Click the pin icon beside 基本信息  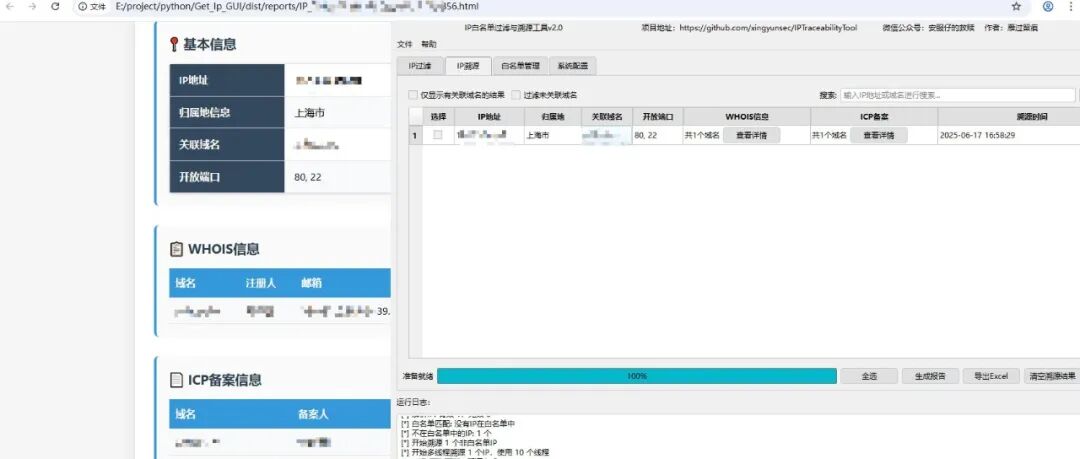tap(174, 45)
